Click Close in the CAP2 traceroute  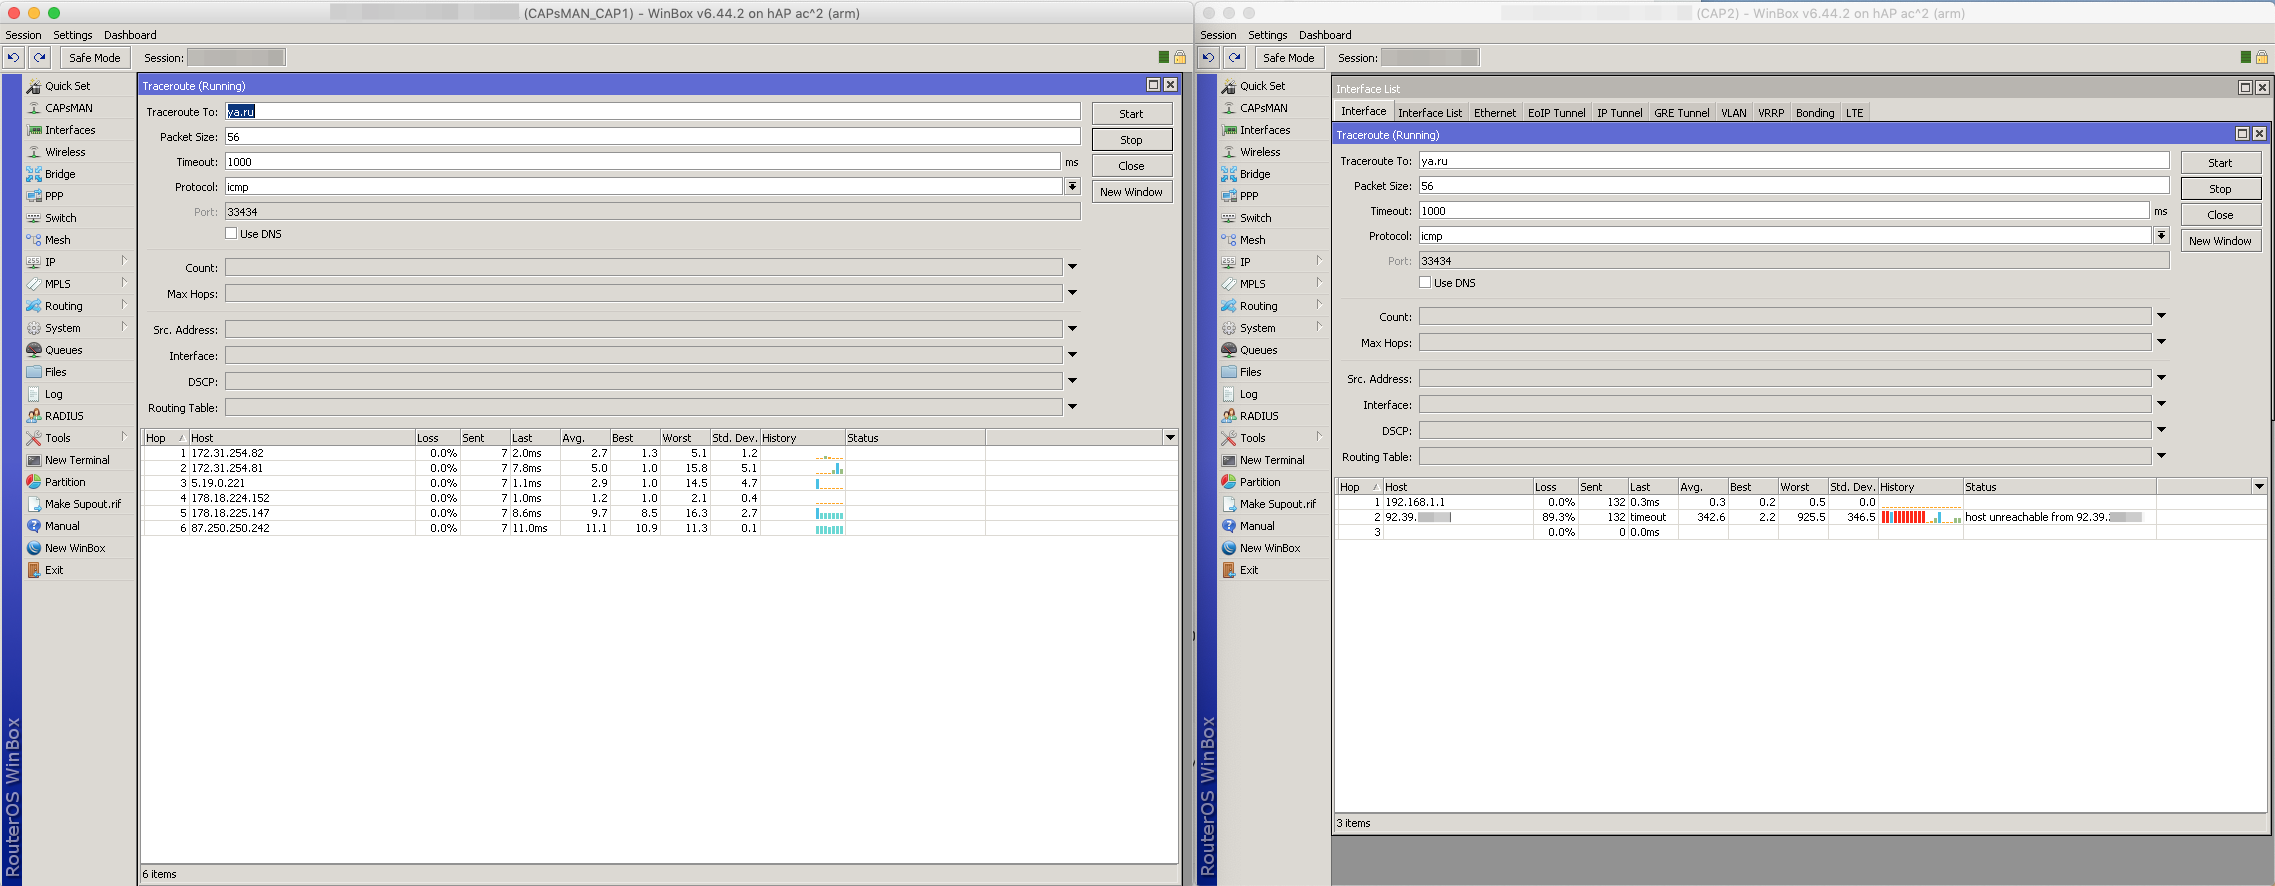click(2220, 215)
